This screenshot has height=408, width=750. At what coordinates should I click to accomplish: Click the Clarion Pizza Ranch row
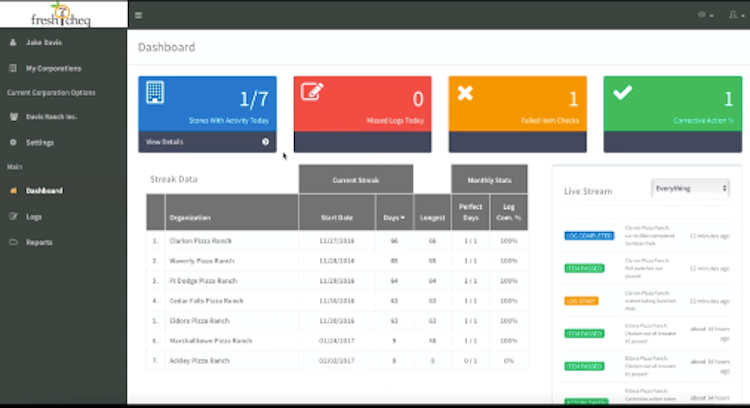[x=337, y=241]
